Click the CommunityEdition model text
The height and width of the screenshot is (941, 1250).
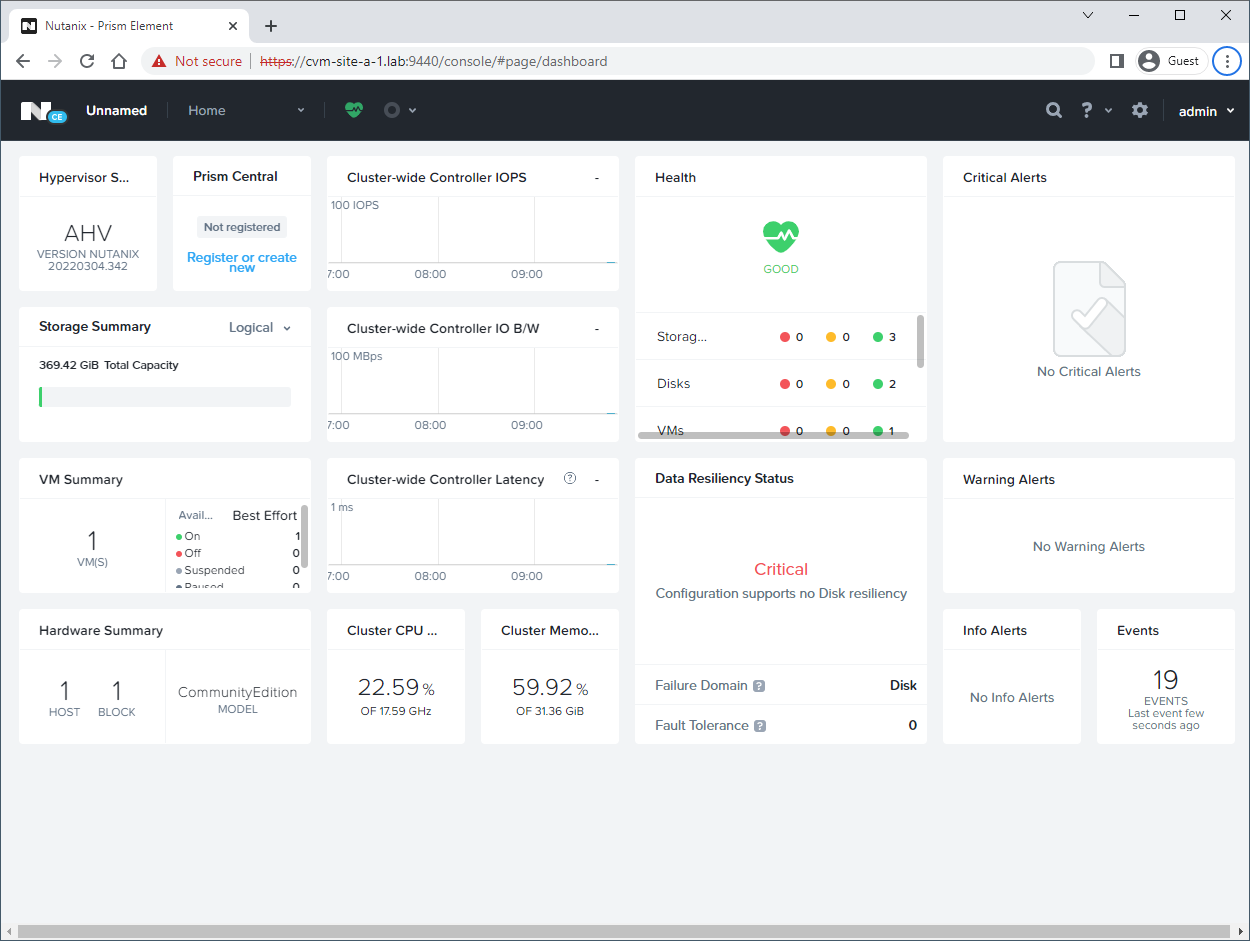click(238, 692)
